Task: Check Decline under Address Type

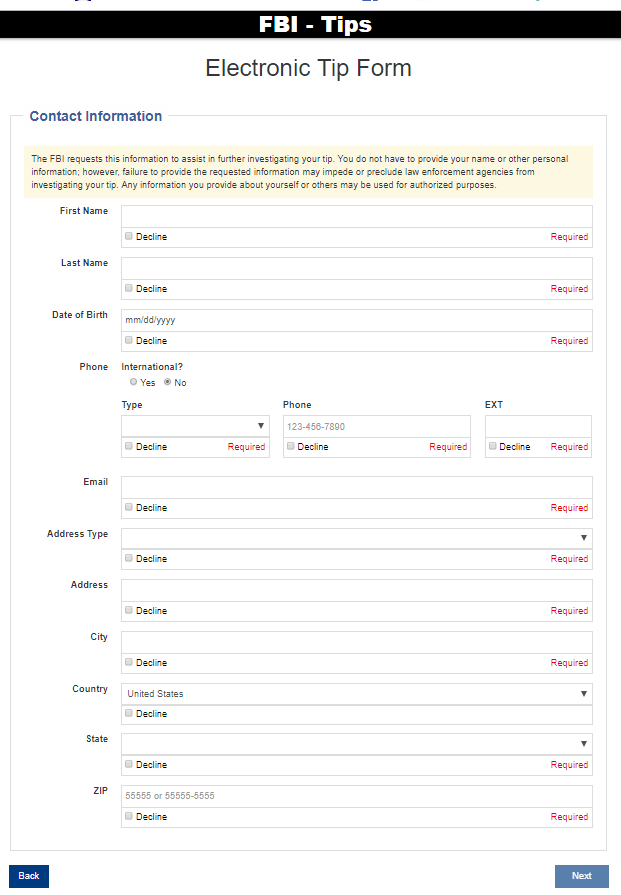Action: tap(129, 558)
